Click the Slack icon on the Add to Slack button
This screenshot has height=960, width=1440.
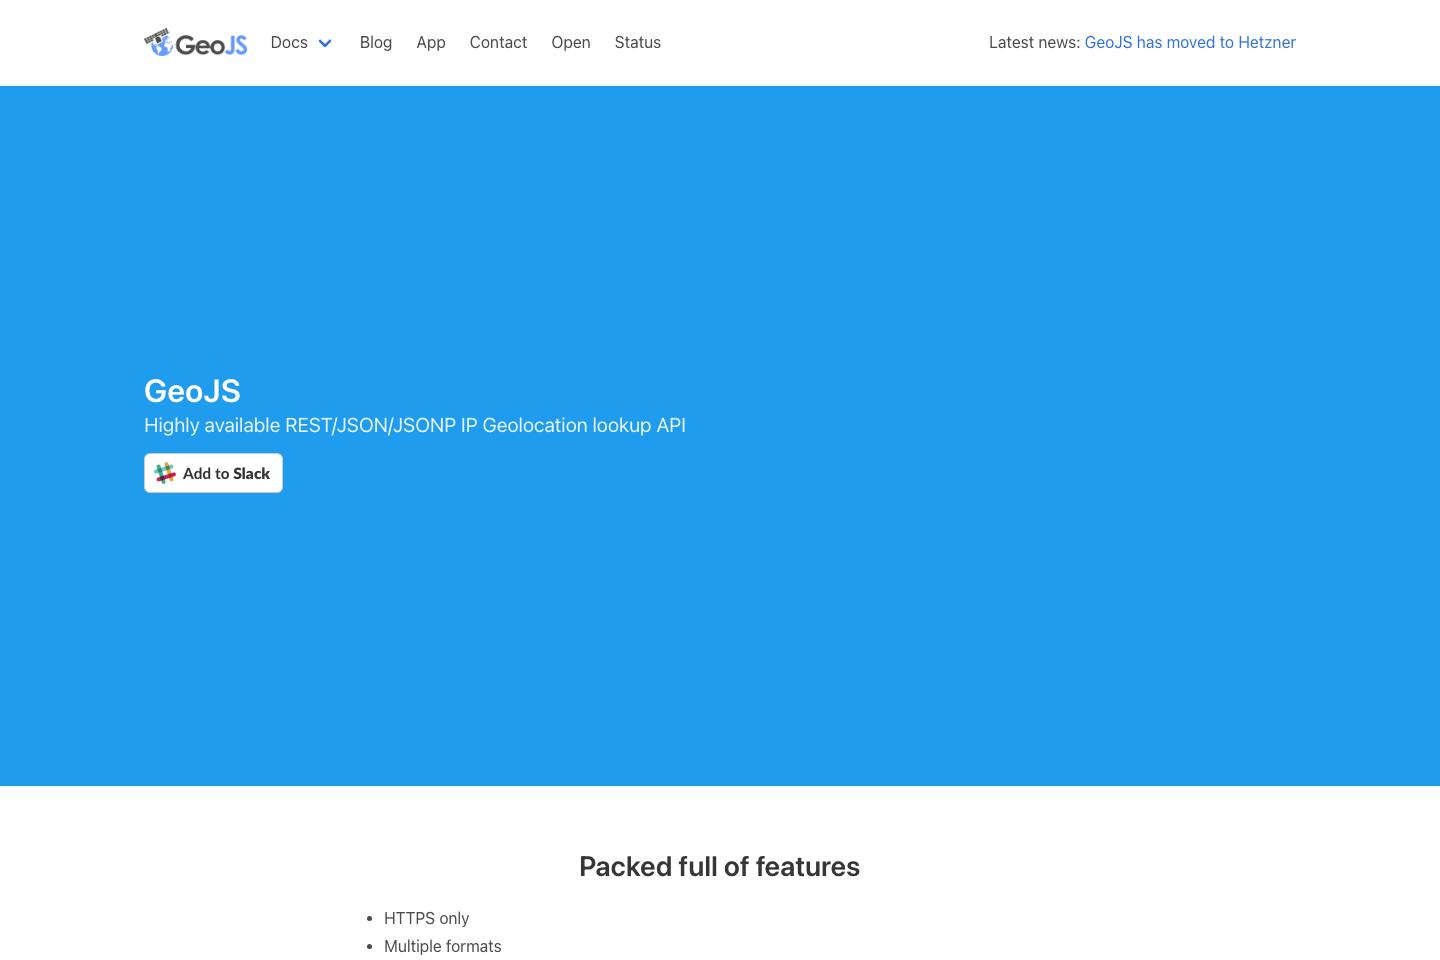164,472
